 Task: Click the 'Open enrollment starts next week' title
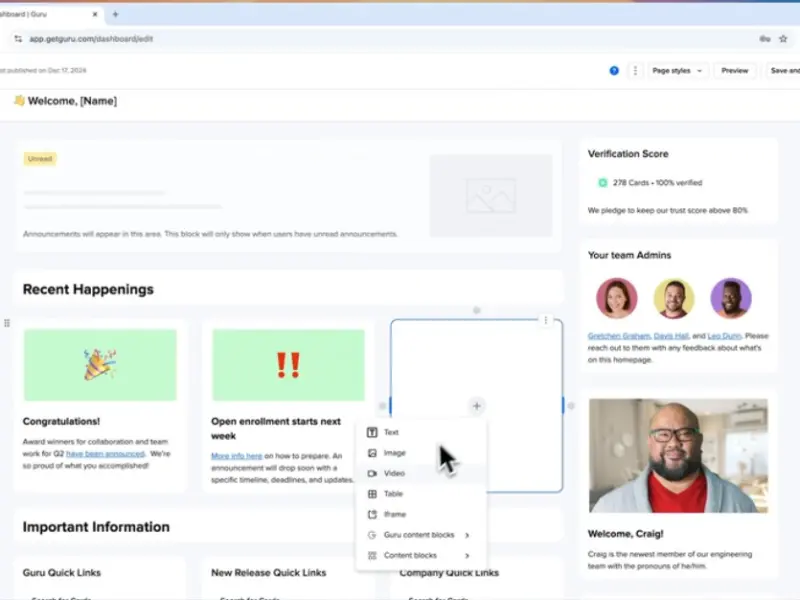click(276, 429)
